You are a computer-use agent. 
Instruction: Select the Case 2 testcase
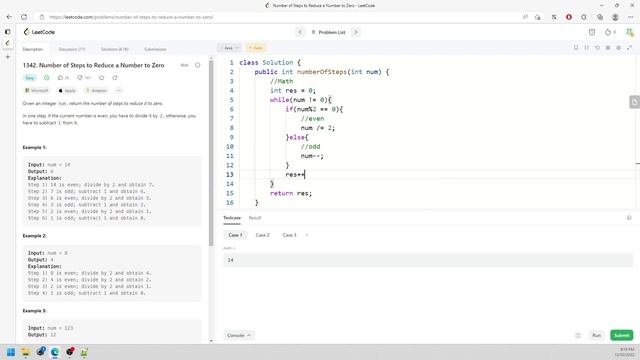coord(262,235)
